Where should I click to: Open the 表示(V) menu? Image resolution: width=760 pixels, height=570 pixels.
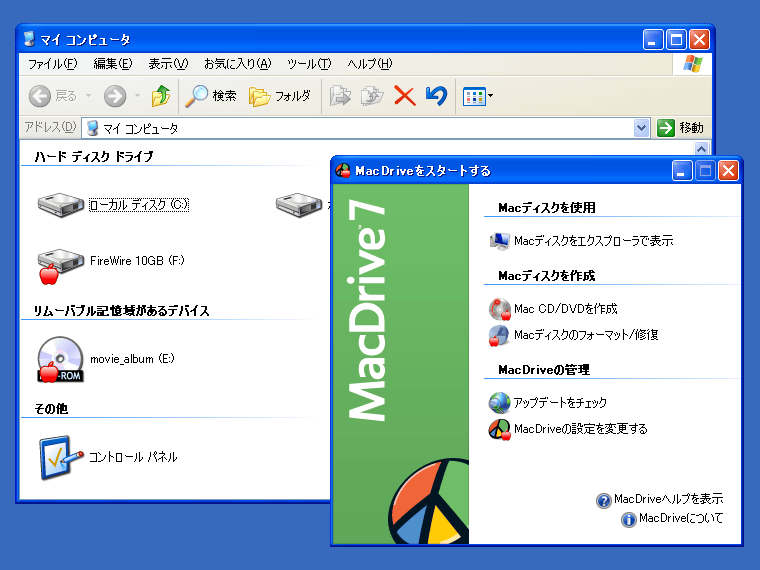[168, 64]
